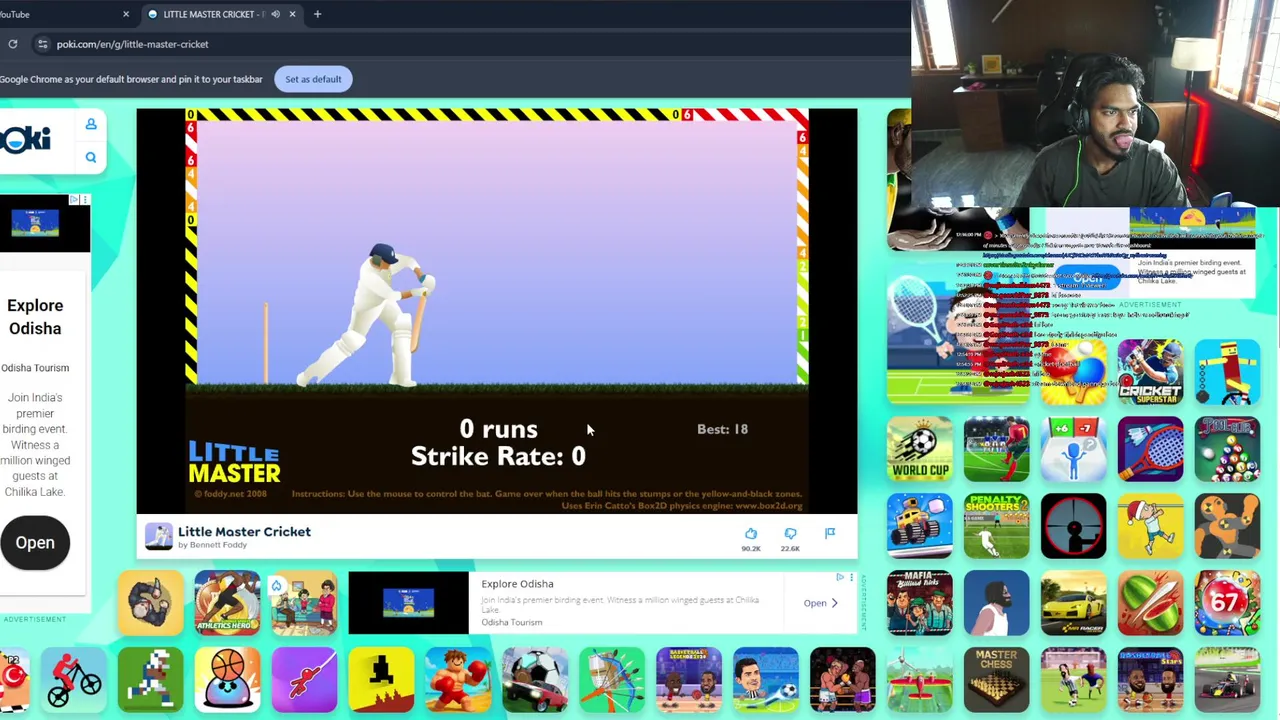Open the pixel cricket batsman game
Viewport: 1280px width, 720px height.
(x=151, y=680)
